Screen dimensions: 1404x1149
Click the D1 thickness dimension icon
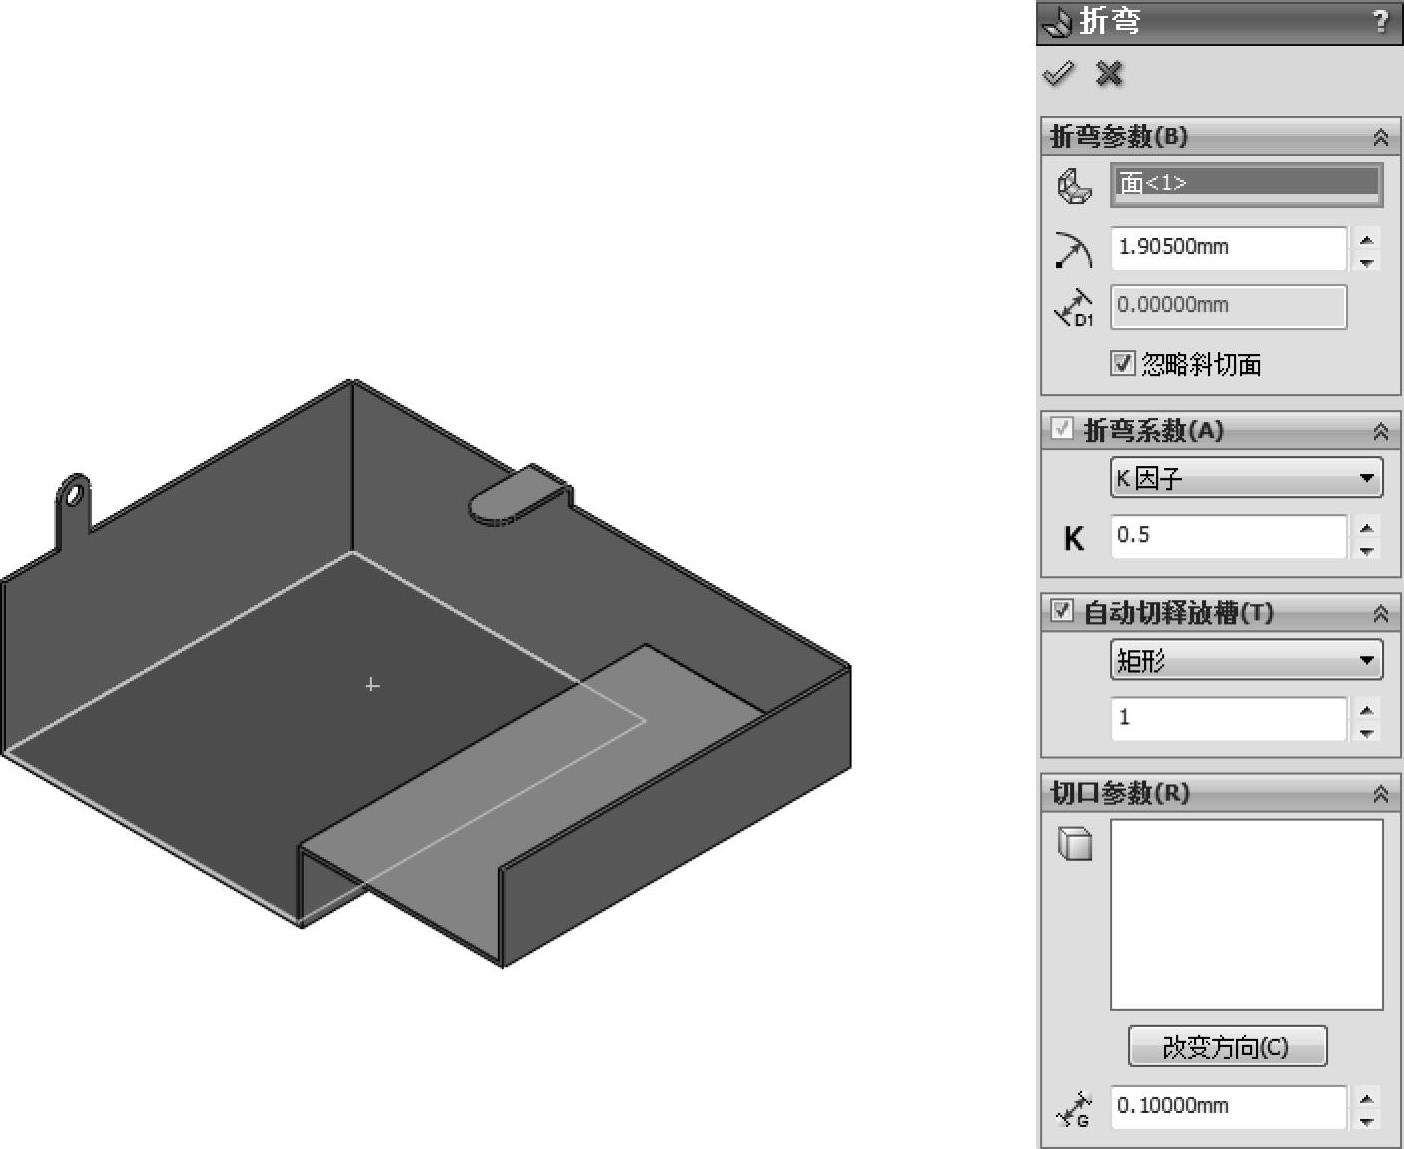pyautogui.click(x=1074, y=308)
